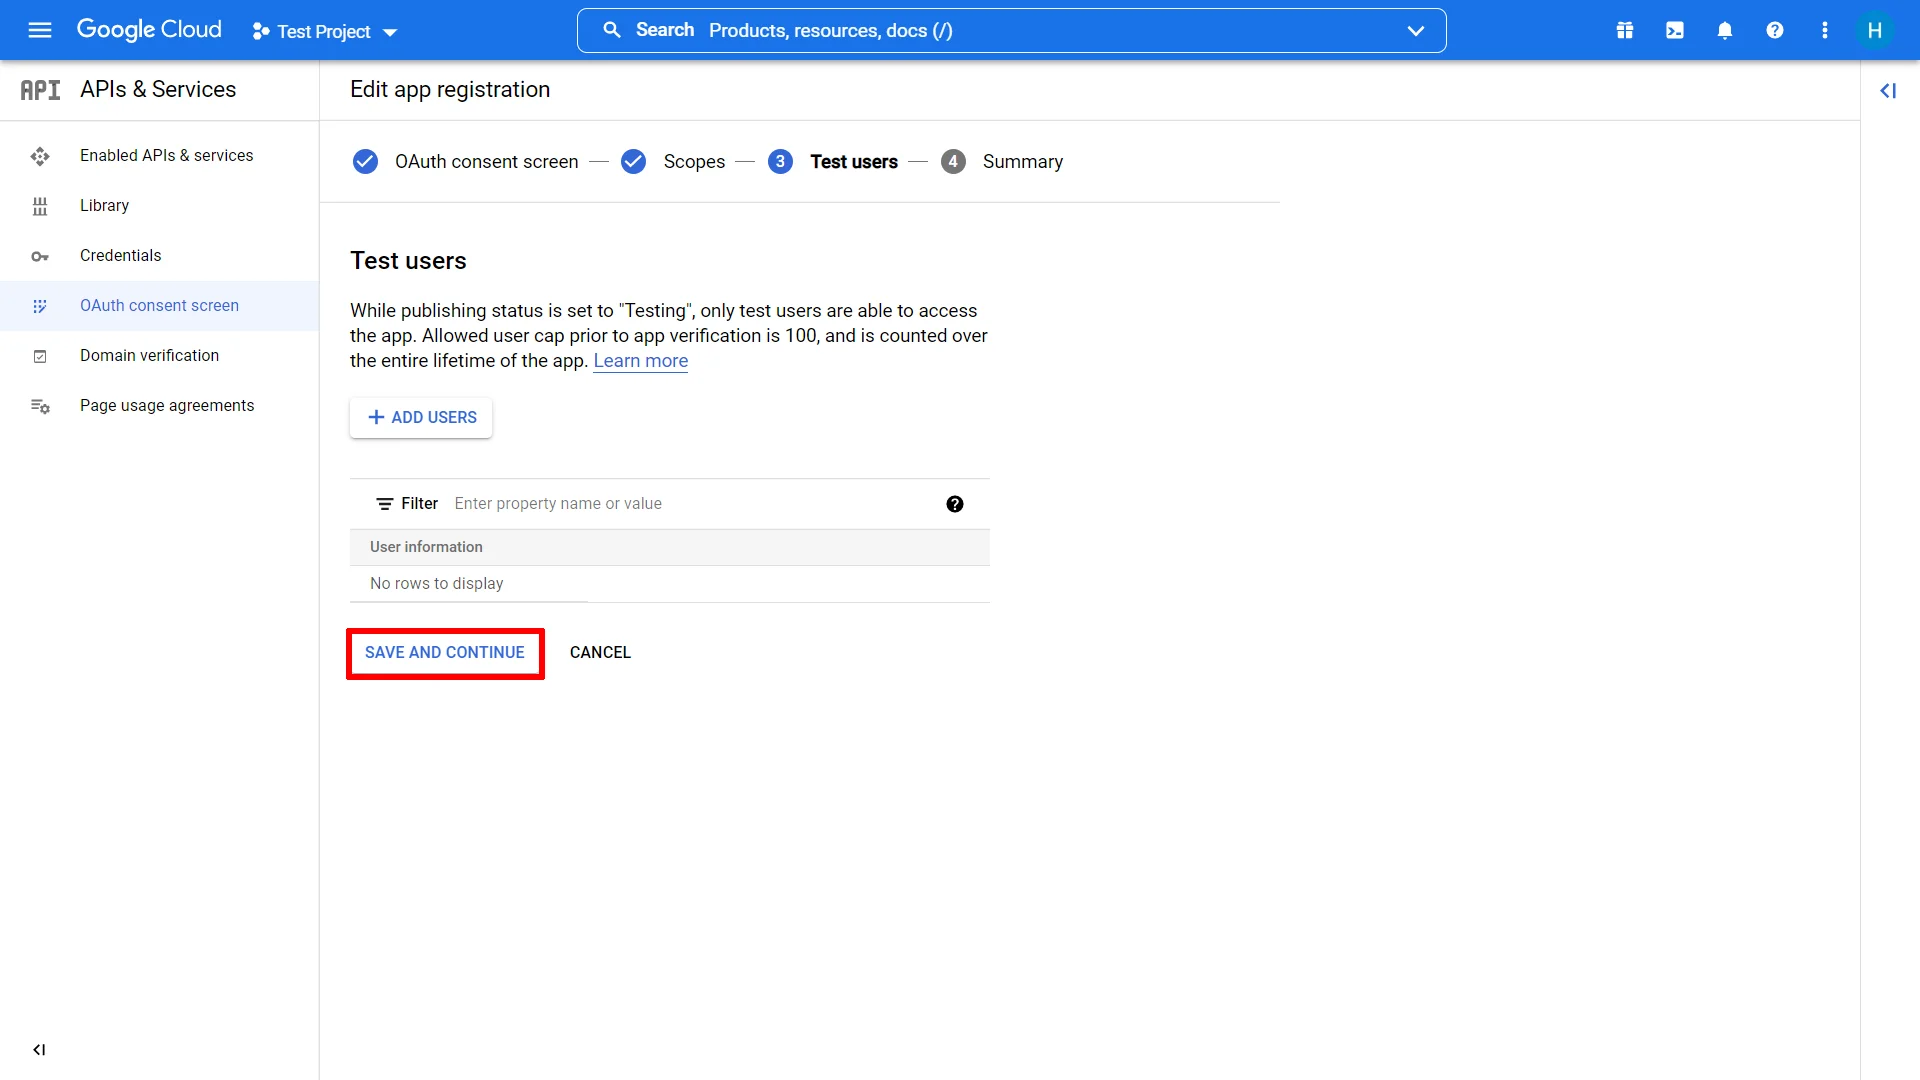Click the completed Scopes step checkmark
This screenshot has width=1920, height=1080.
[x=634, y=161]
